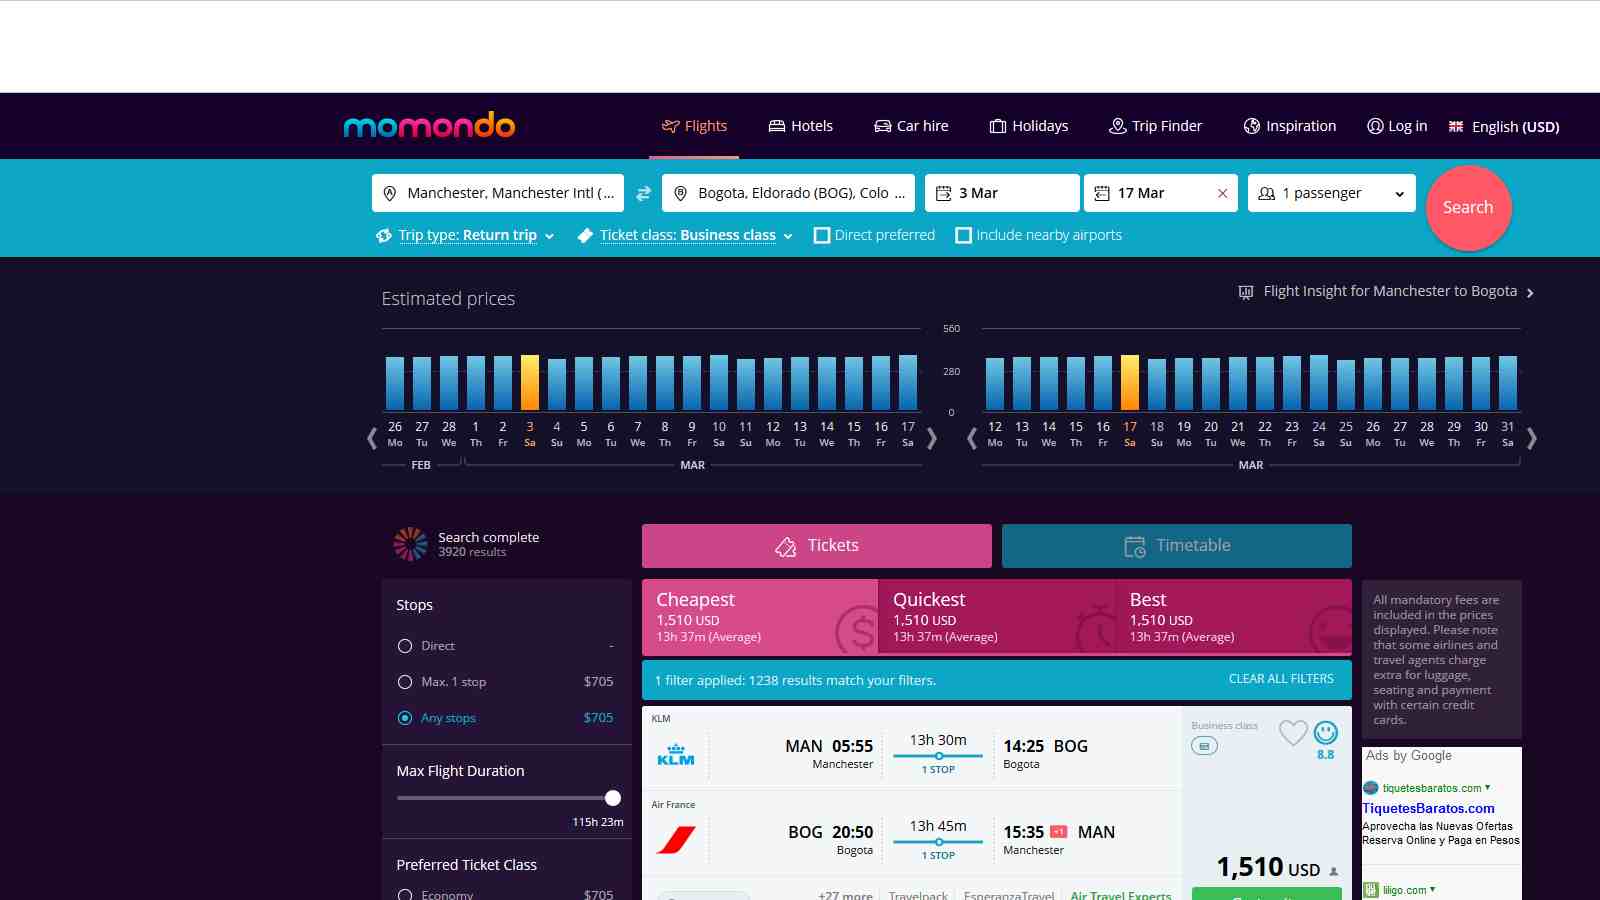Check Include nearby airports

pyautogui.click(x=964, y=236)
